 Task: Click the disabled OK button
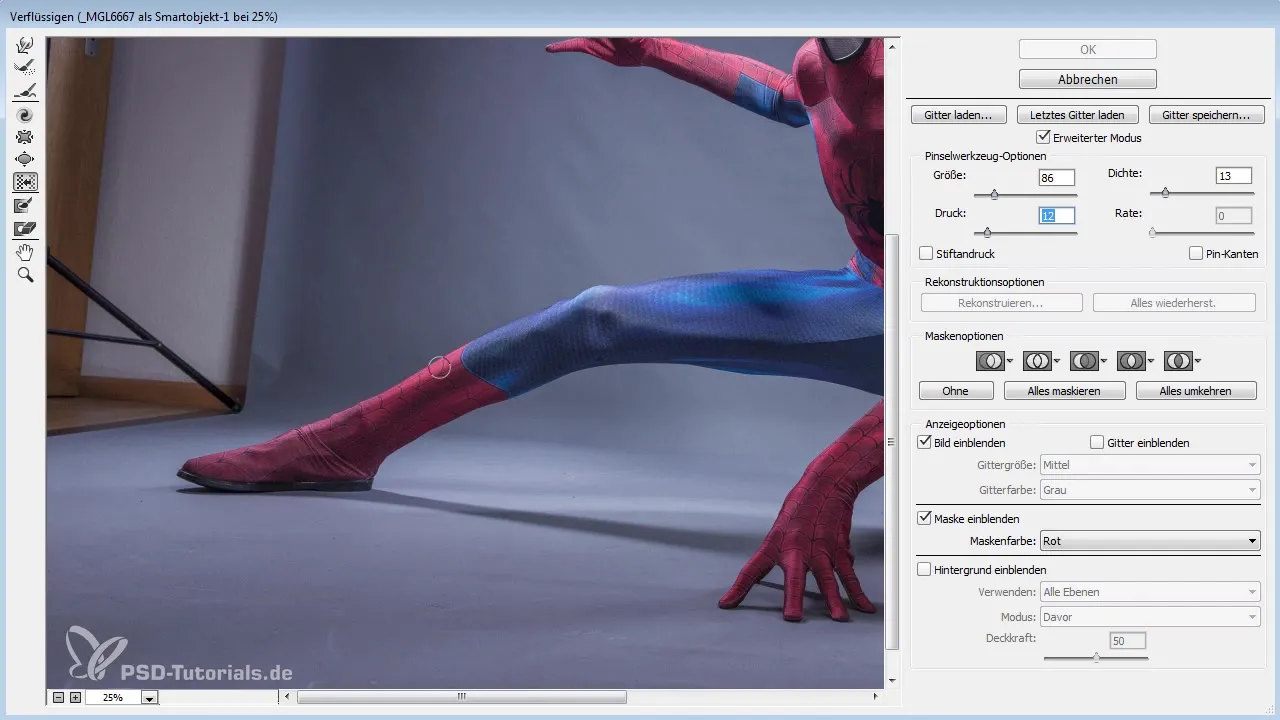coord(1088,49)
